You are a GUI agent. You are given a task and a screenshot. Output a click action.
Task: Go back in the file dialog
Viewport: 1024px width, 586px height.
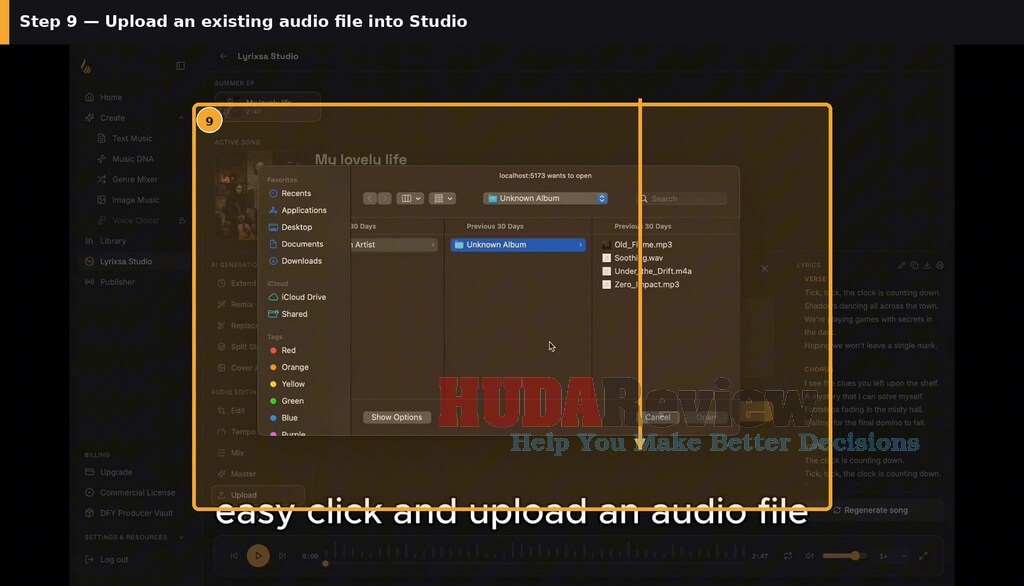click(x=370, y=199)
